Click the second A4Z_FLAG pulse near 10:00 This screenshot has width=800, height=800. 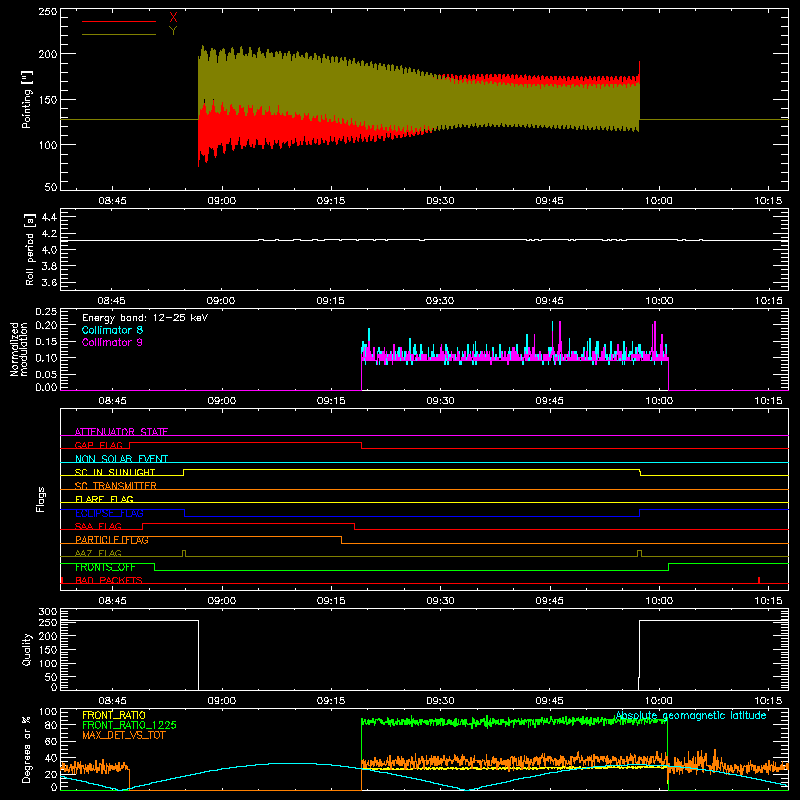639,554
